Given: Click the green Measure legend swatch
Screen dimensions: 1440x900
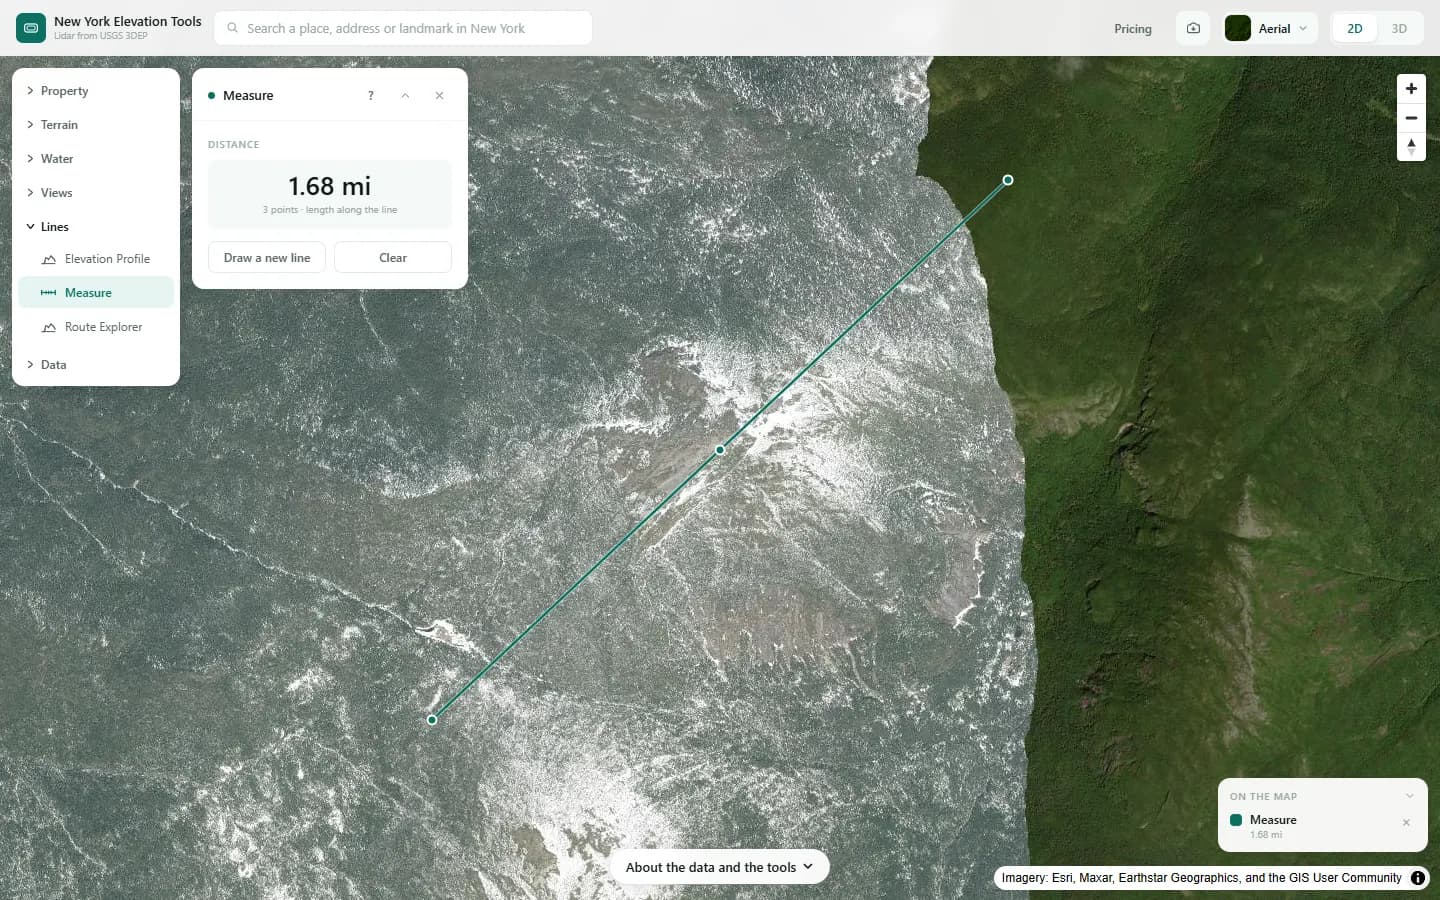Looking at the screenshot, I should [x=1236, y=820].
